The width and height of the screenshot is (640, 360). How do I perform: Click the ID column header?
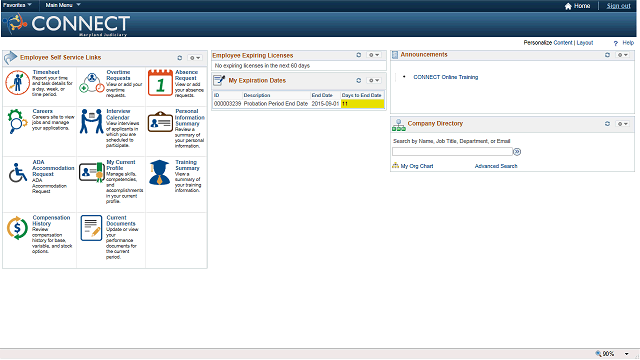(x=216, y=96)
